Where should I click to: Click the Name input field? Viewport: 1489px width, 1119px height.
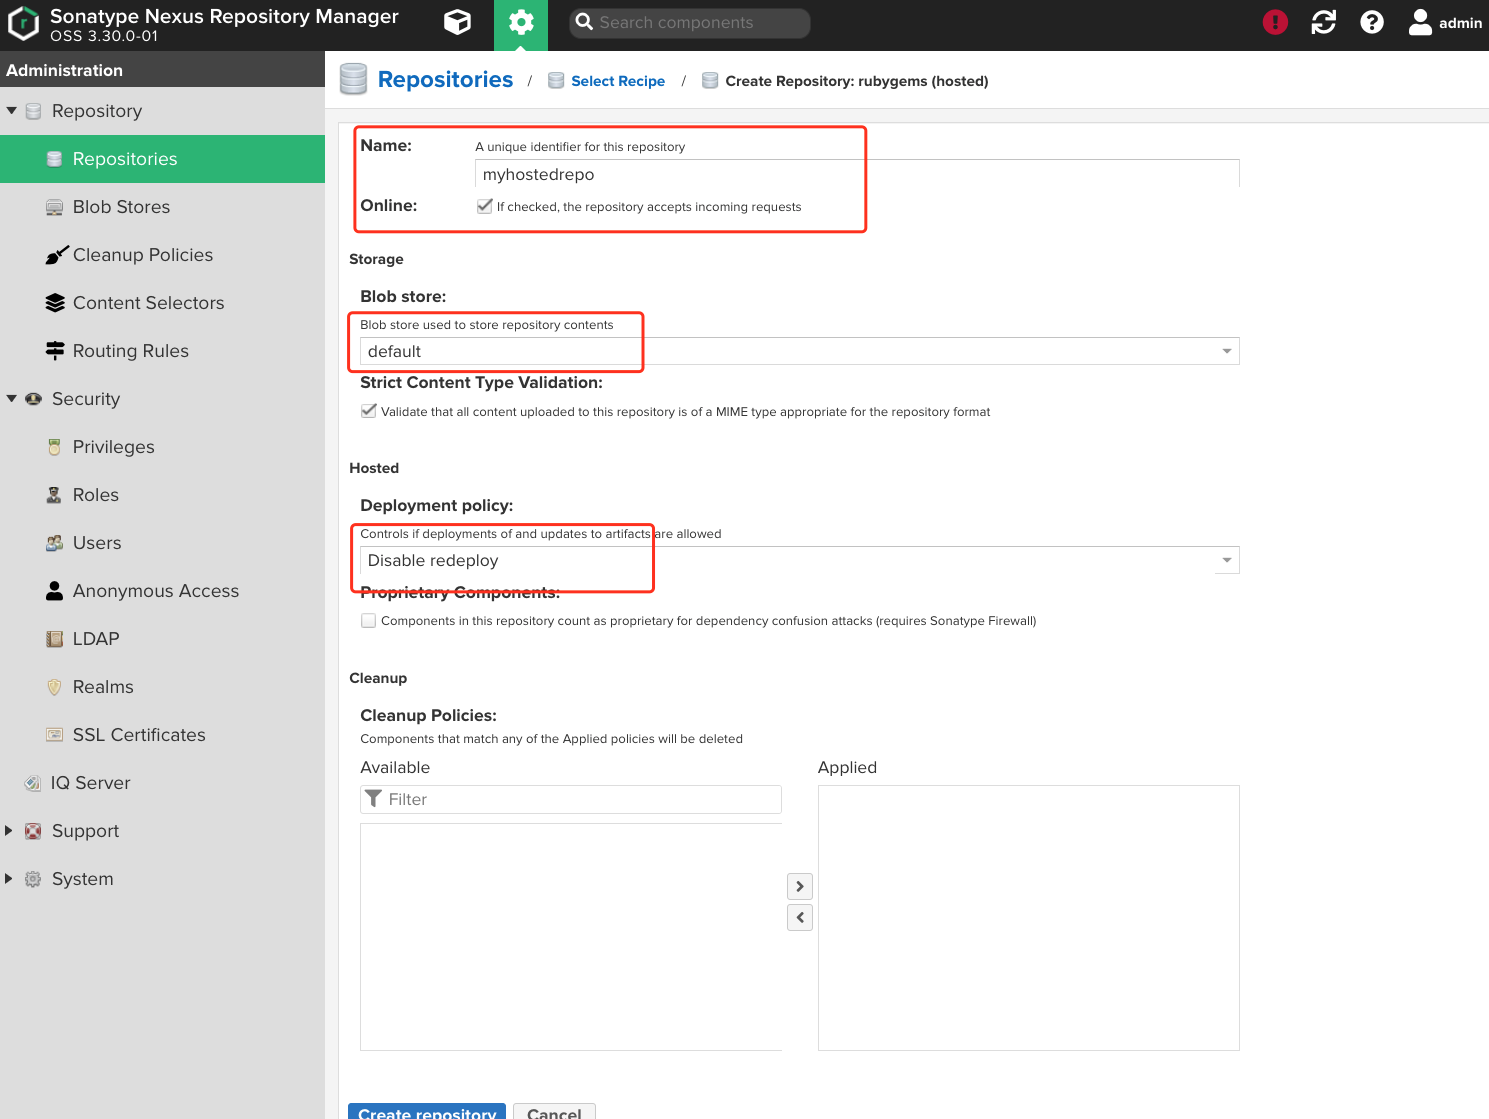857,174
